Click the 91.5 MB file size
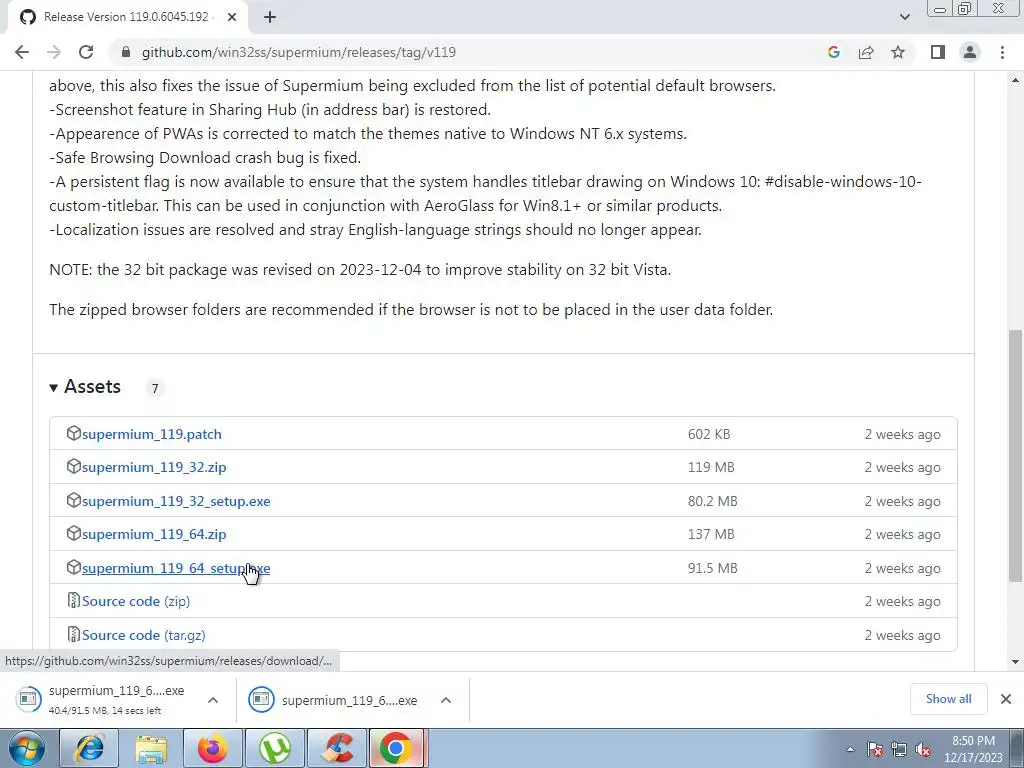The width and height of the screenshot is (1024, 768). (x=712, y=568)
